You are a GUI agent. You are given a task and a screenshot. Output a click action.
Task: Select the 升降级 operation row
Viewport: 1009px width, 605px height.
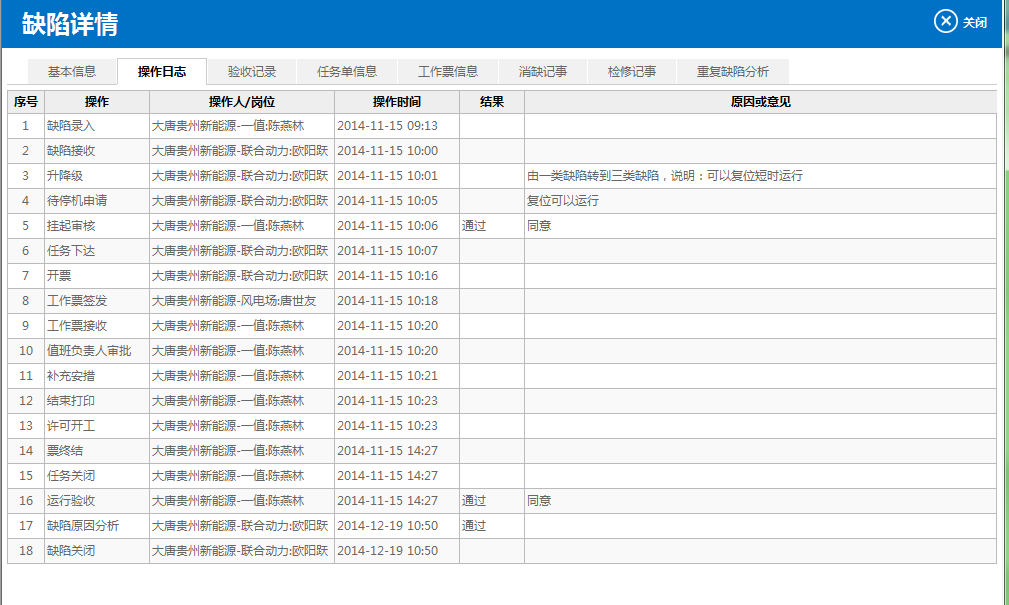click(x=65, y=176)
